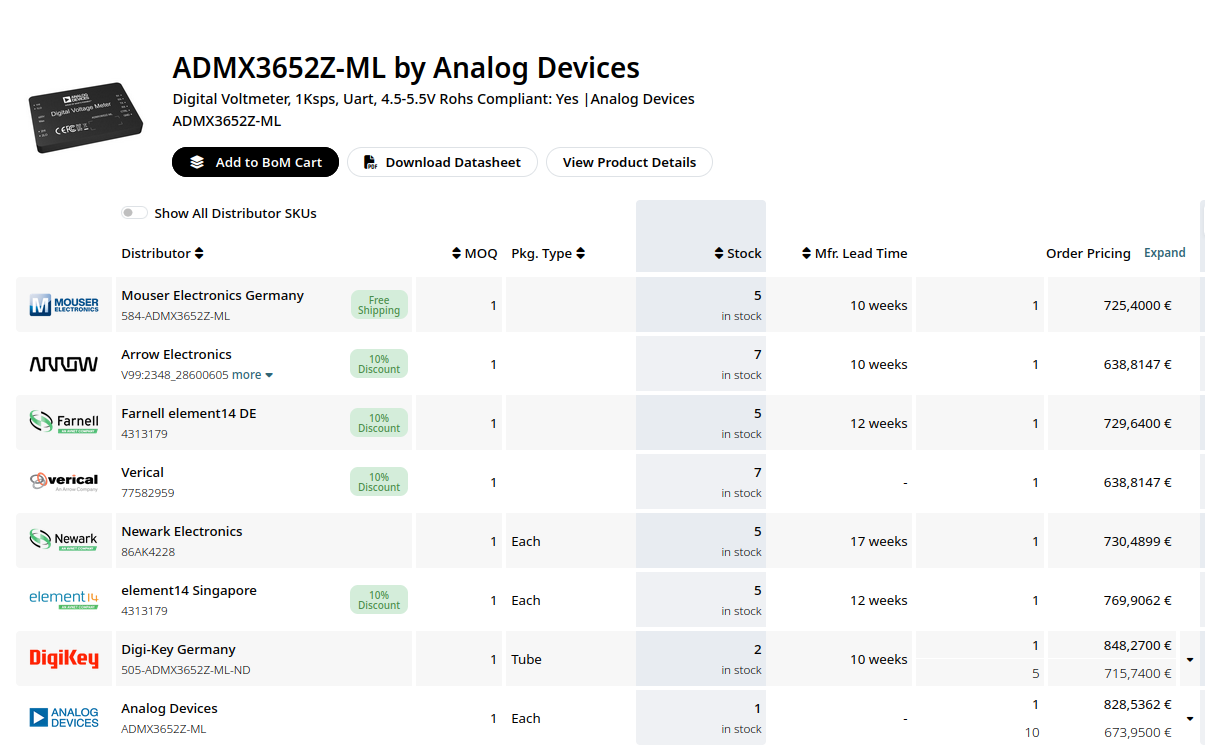Click Verical 10% Discount badge

(379, 482)
